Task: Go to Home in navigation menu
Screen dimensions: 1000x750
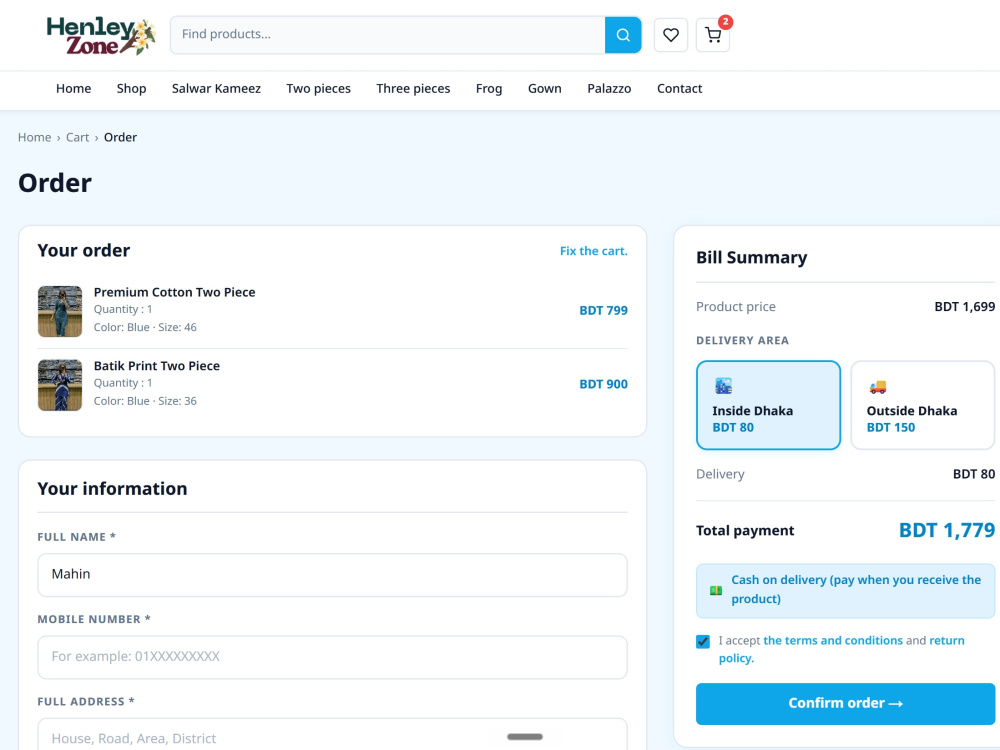Action: pyautogui.click(x=73, y=89)
